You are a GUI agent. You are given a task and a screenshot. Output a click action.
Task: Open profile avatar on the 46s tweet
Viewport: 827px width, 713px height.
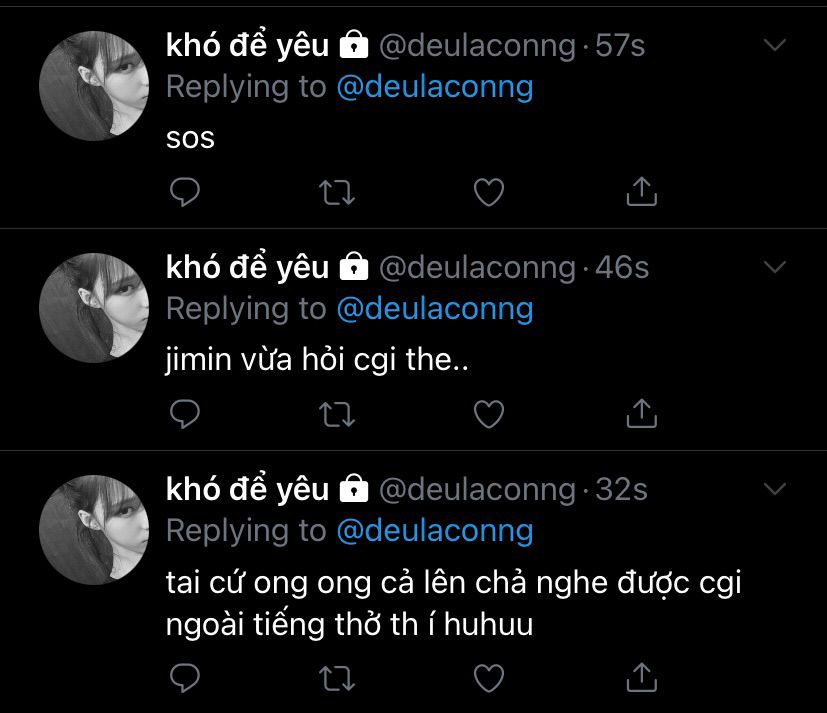click(x=94, y=308)
